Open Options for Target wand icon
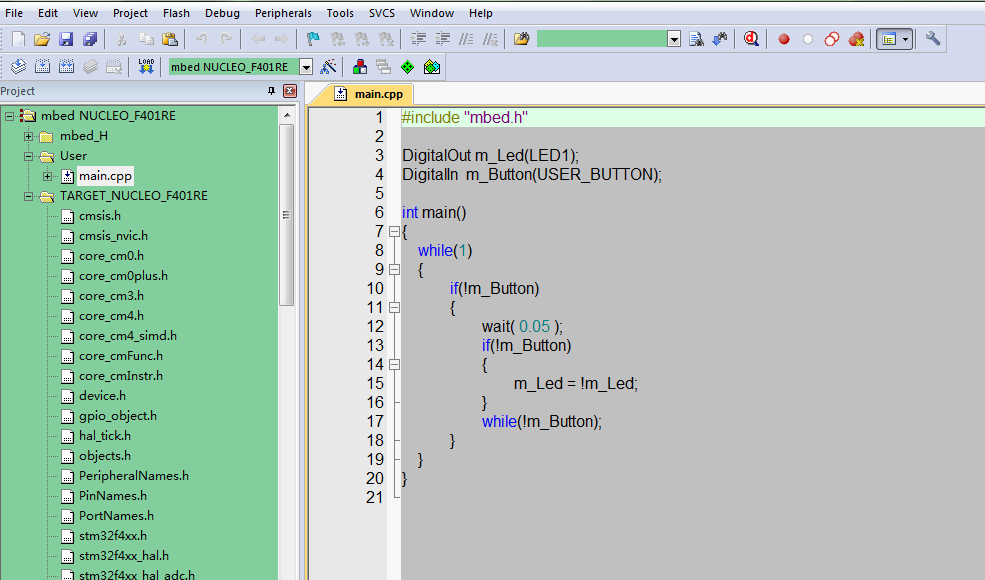985x580 pixels. (x=328, y=67)
